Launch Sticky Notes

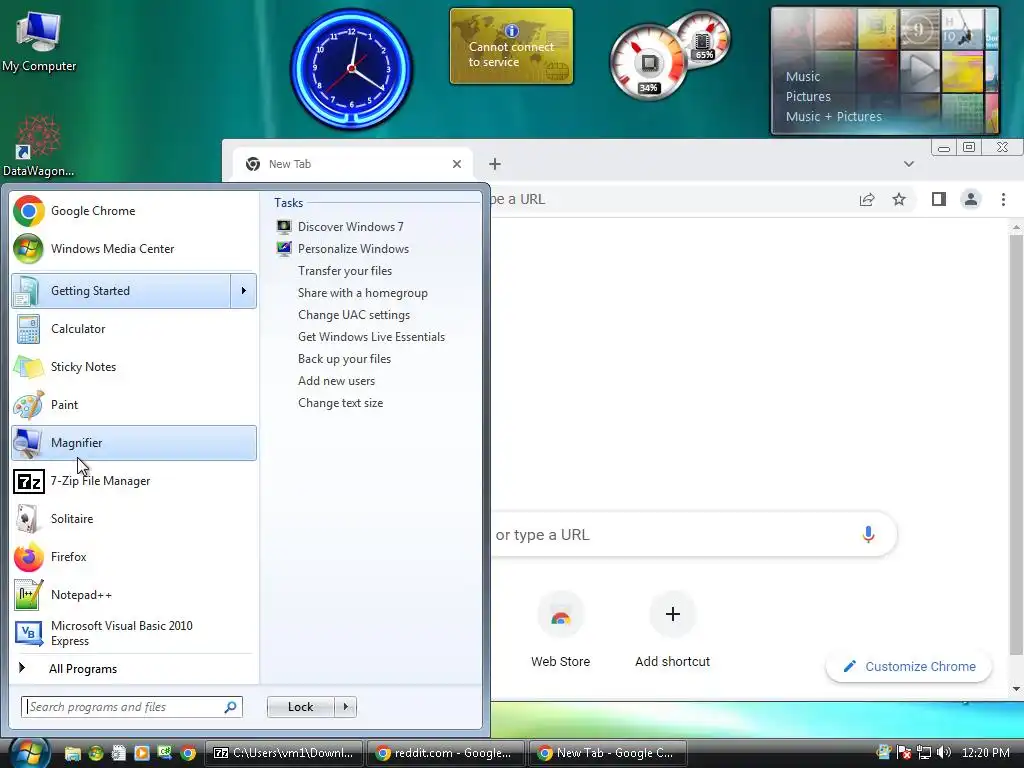pyautogui.click(x=134, y=366)
